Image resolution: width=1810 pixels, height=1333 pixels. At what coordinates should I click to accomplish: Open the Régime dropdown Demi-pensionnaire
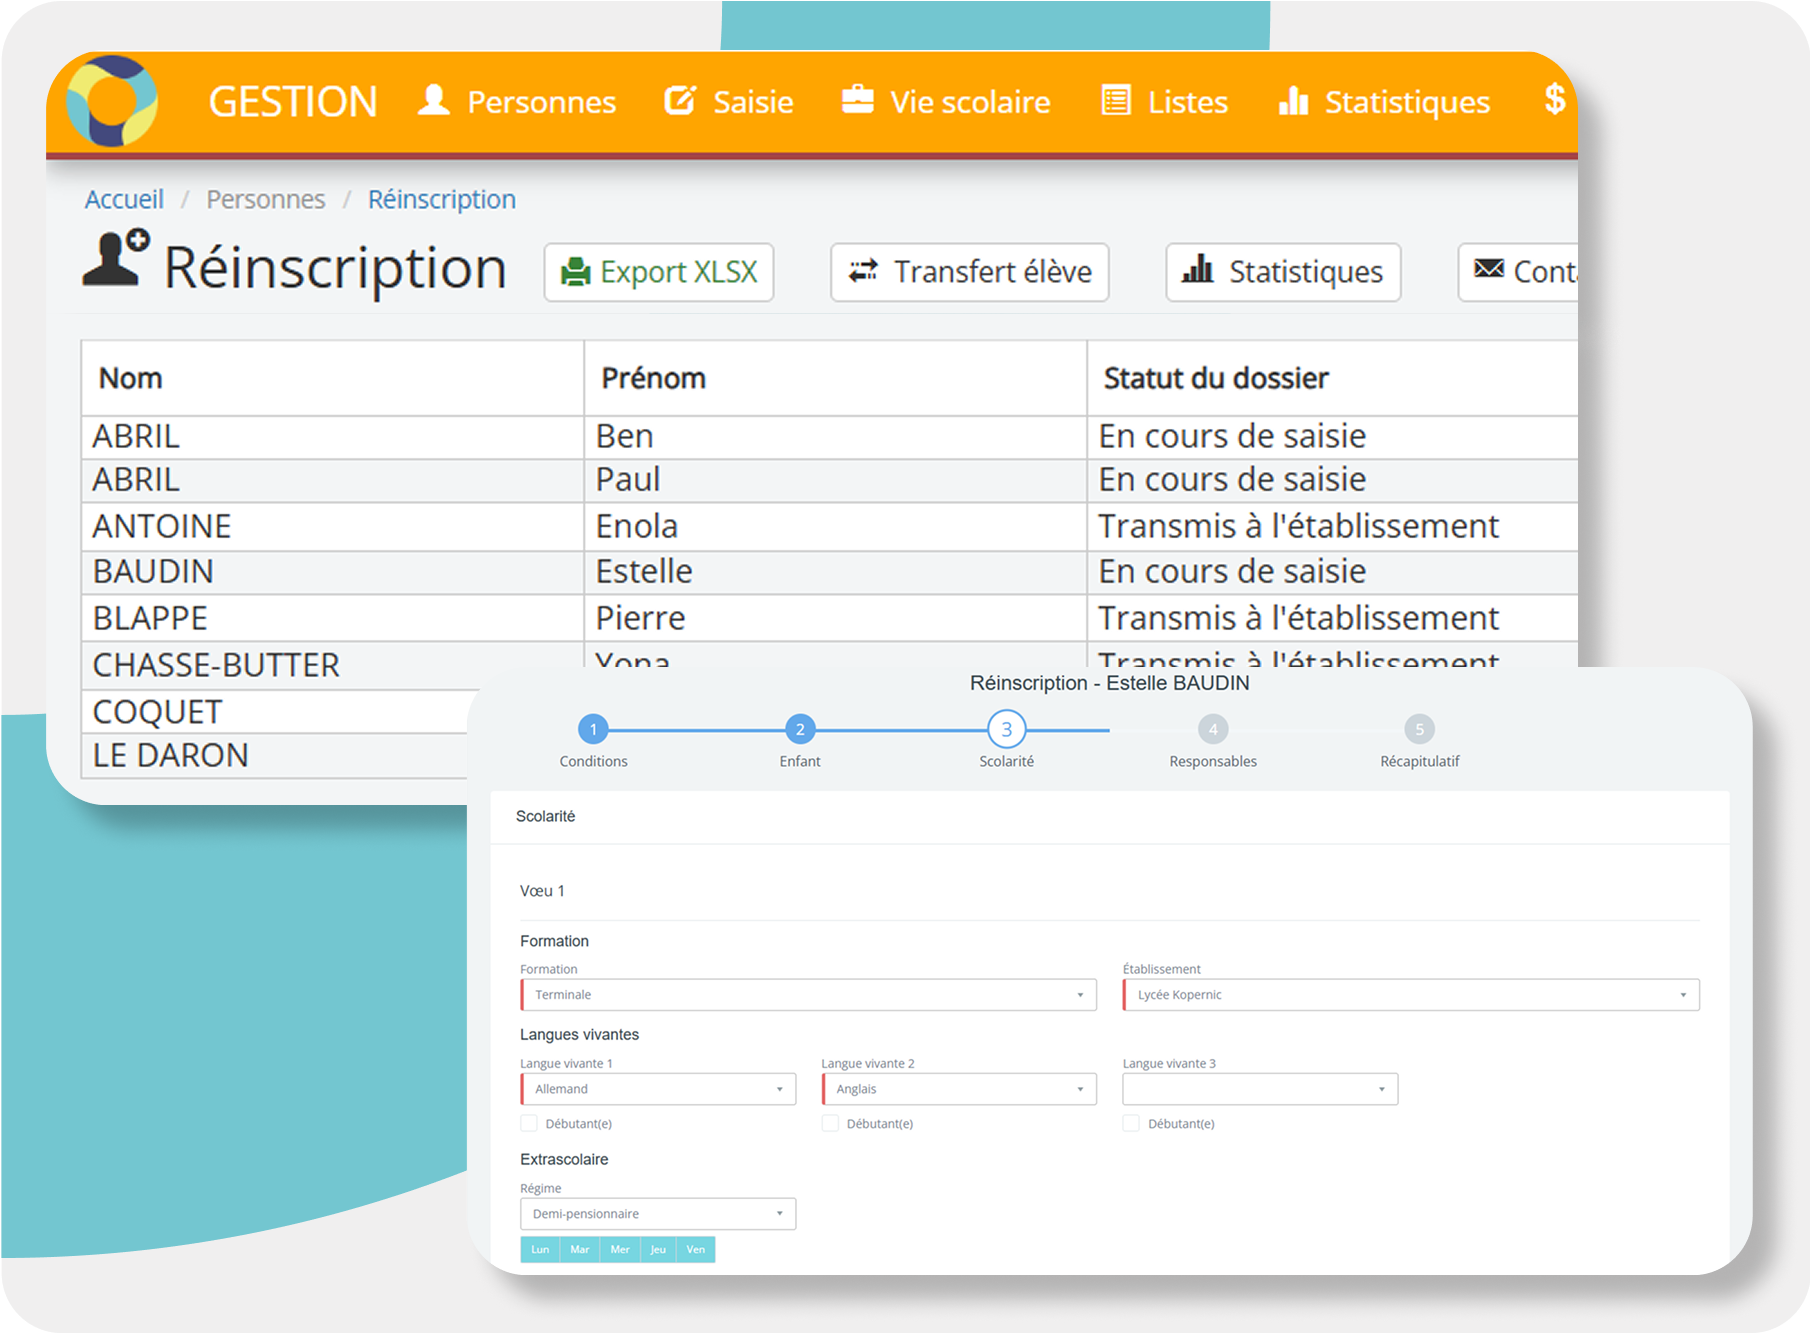(x=658, y=1214)
